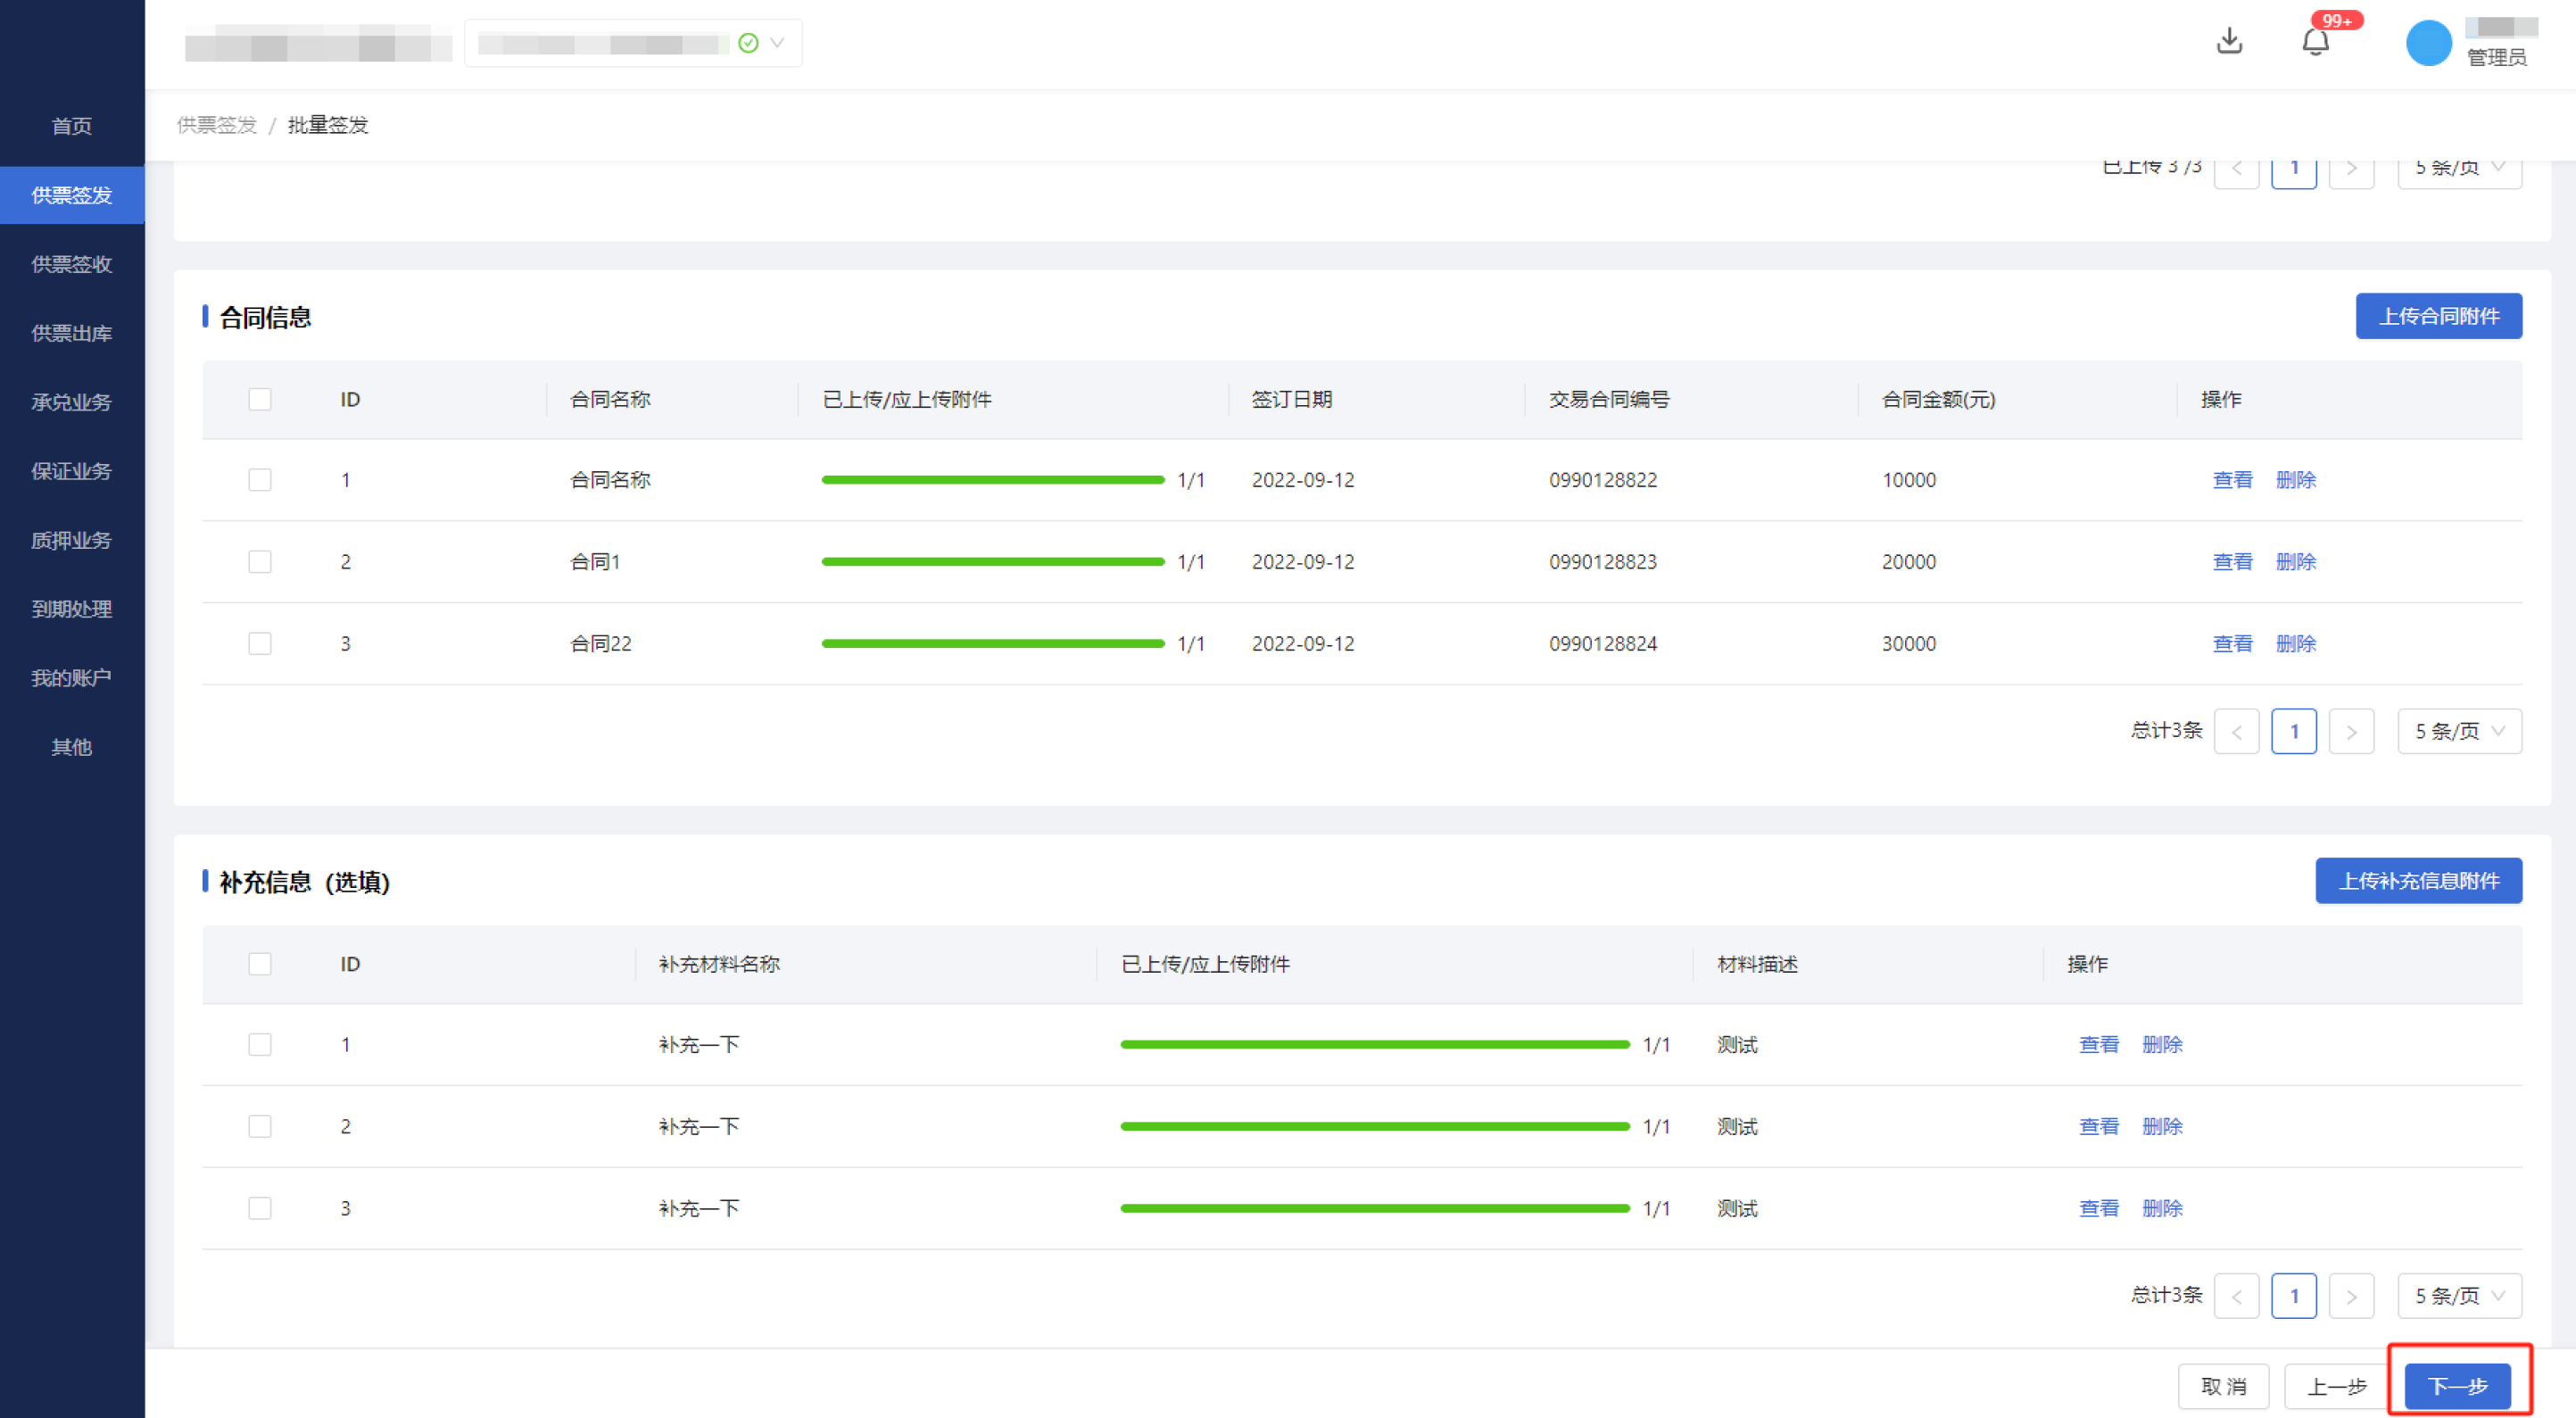
Task: Open 保证业务 in the sidebar
Action: tap(72, 471)
